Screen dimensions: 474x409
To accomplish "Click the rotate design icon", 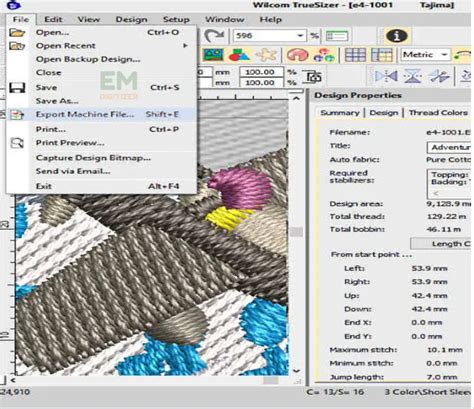I will (x=439, y=77).
